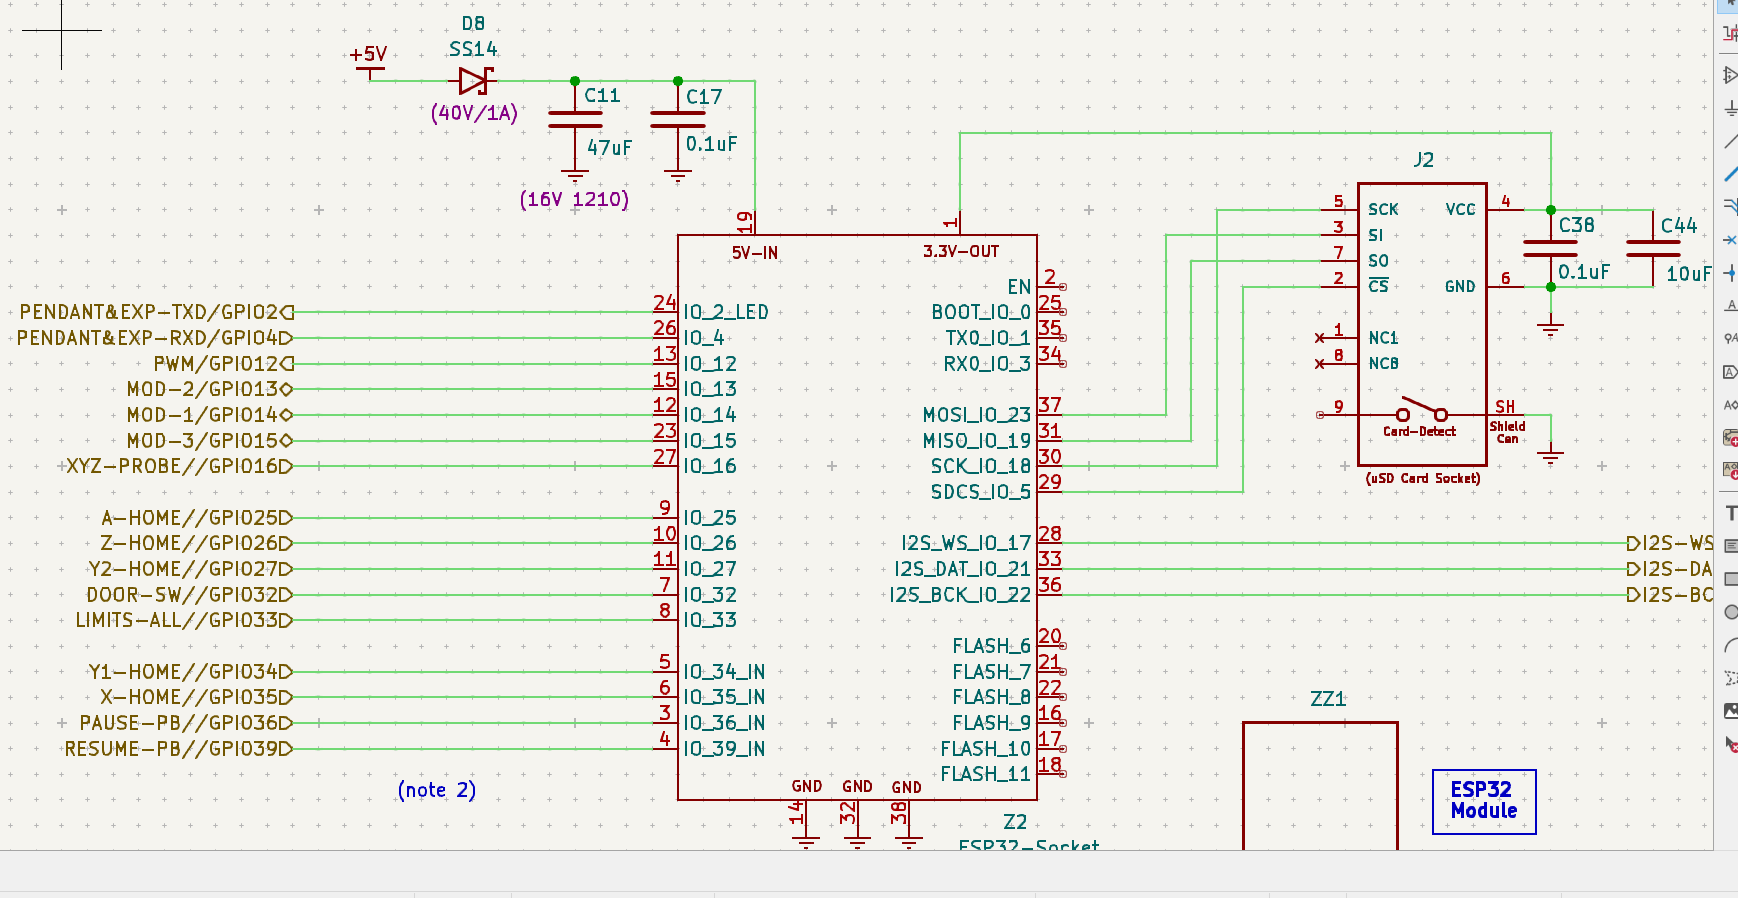Select the (16V 1210) note text
Image resolution: width=1738 pixels, height=898 pixels.
point(574,199)
